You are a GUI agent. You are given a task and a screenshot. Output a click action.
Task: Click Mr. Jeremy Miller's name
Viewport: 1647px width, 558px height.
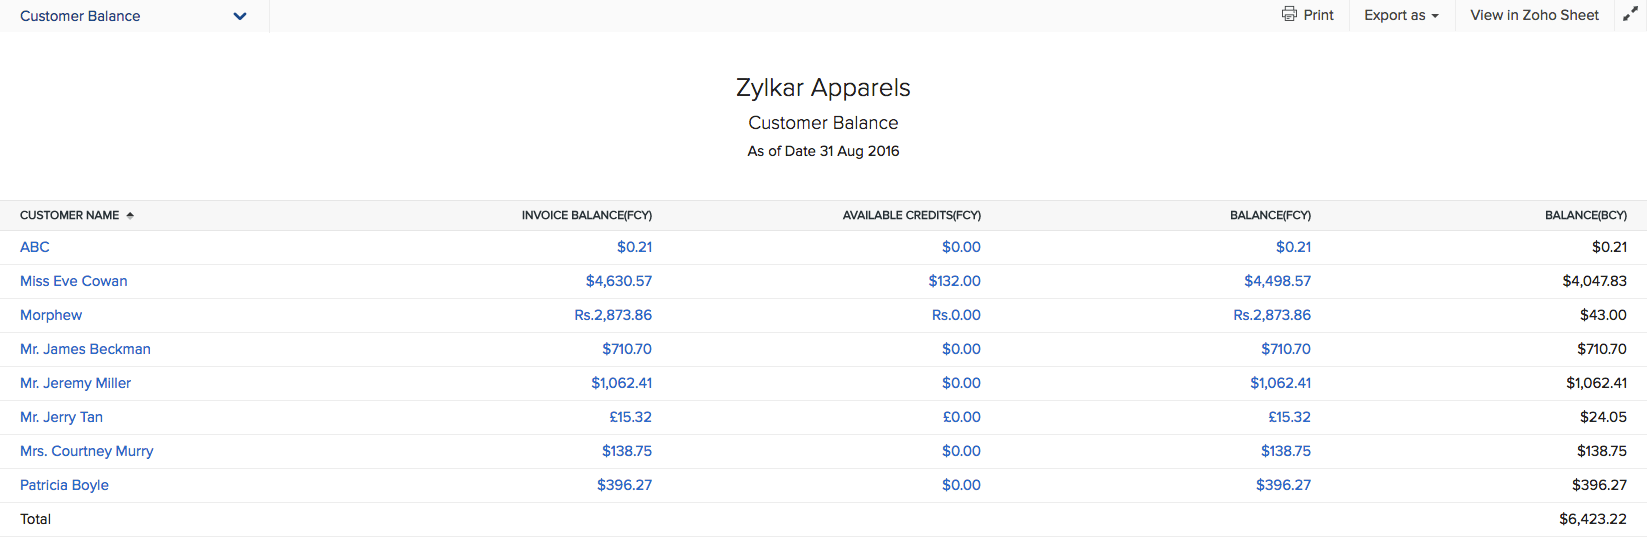coord(75,383)
